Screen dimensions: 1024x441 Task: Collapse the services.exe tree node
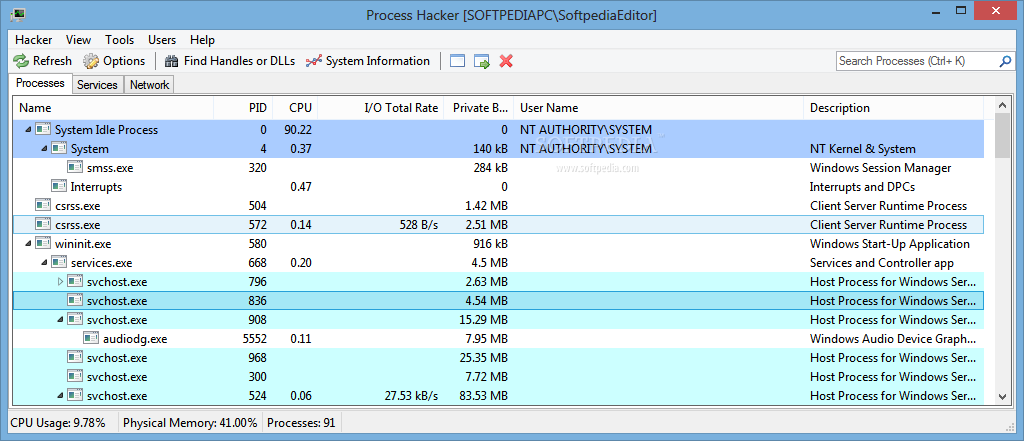(x=44, y=263)
